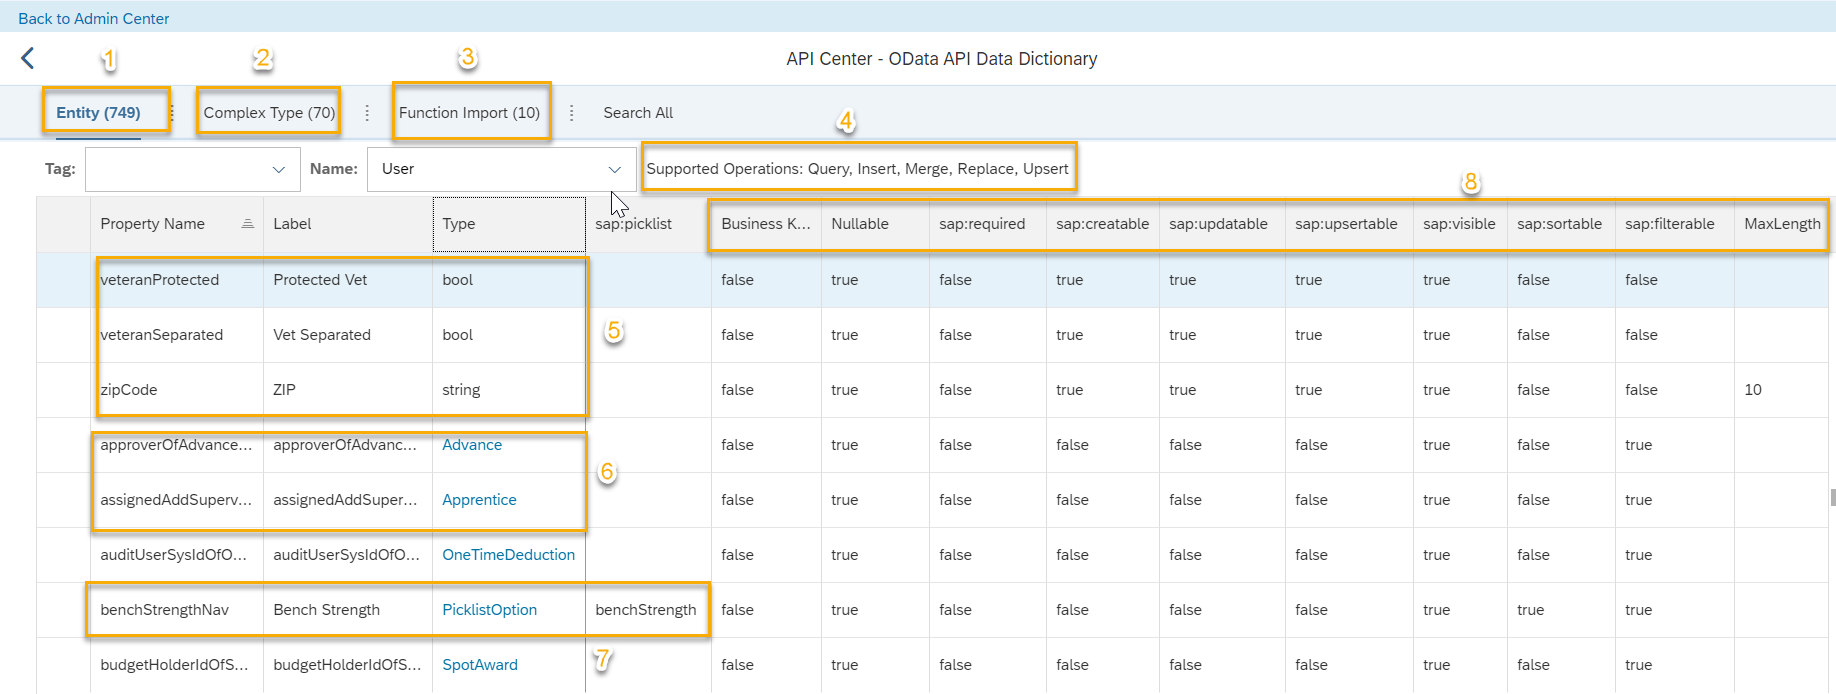1836x694 pixels.
Task: Click the MaxLength column header
Action: 1782,224
